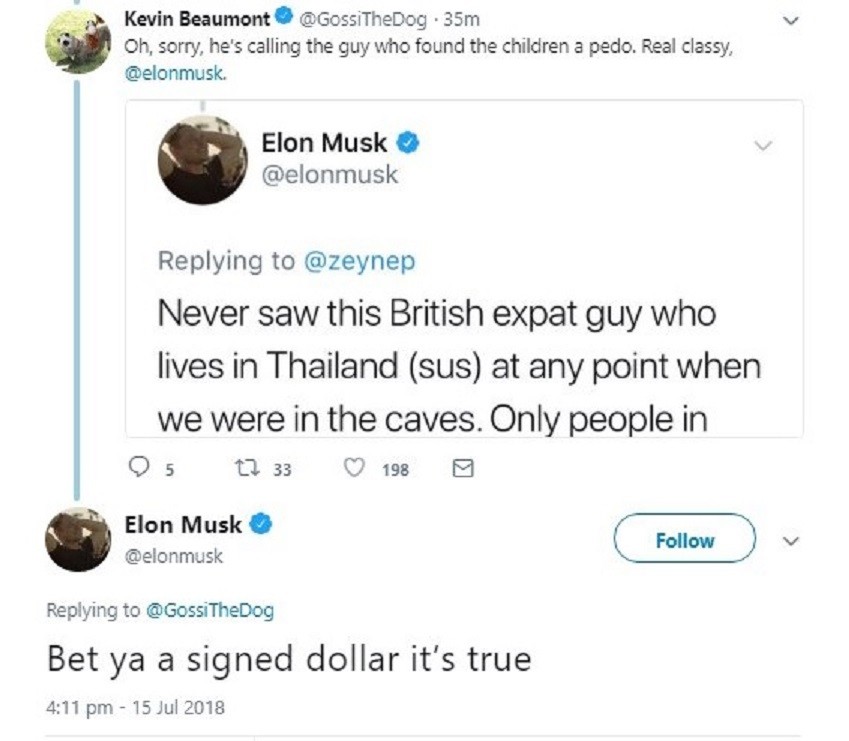
Task: Open Elon Musk avatar beside Follow button
Action: [x=79, y=540]
